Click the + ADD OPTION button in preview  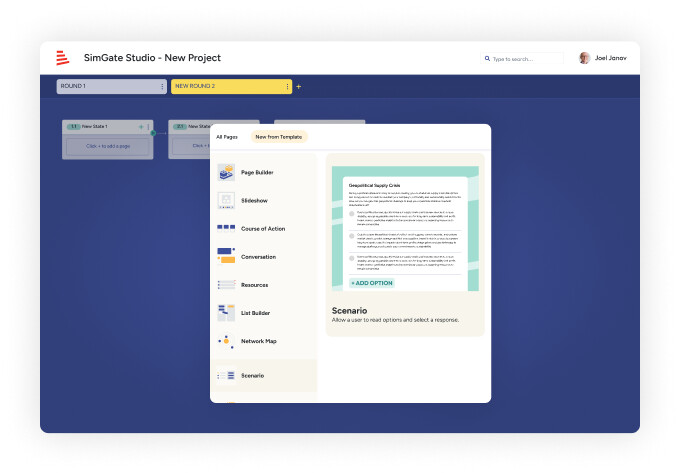pos(372,283)
